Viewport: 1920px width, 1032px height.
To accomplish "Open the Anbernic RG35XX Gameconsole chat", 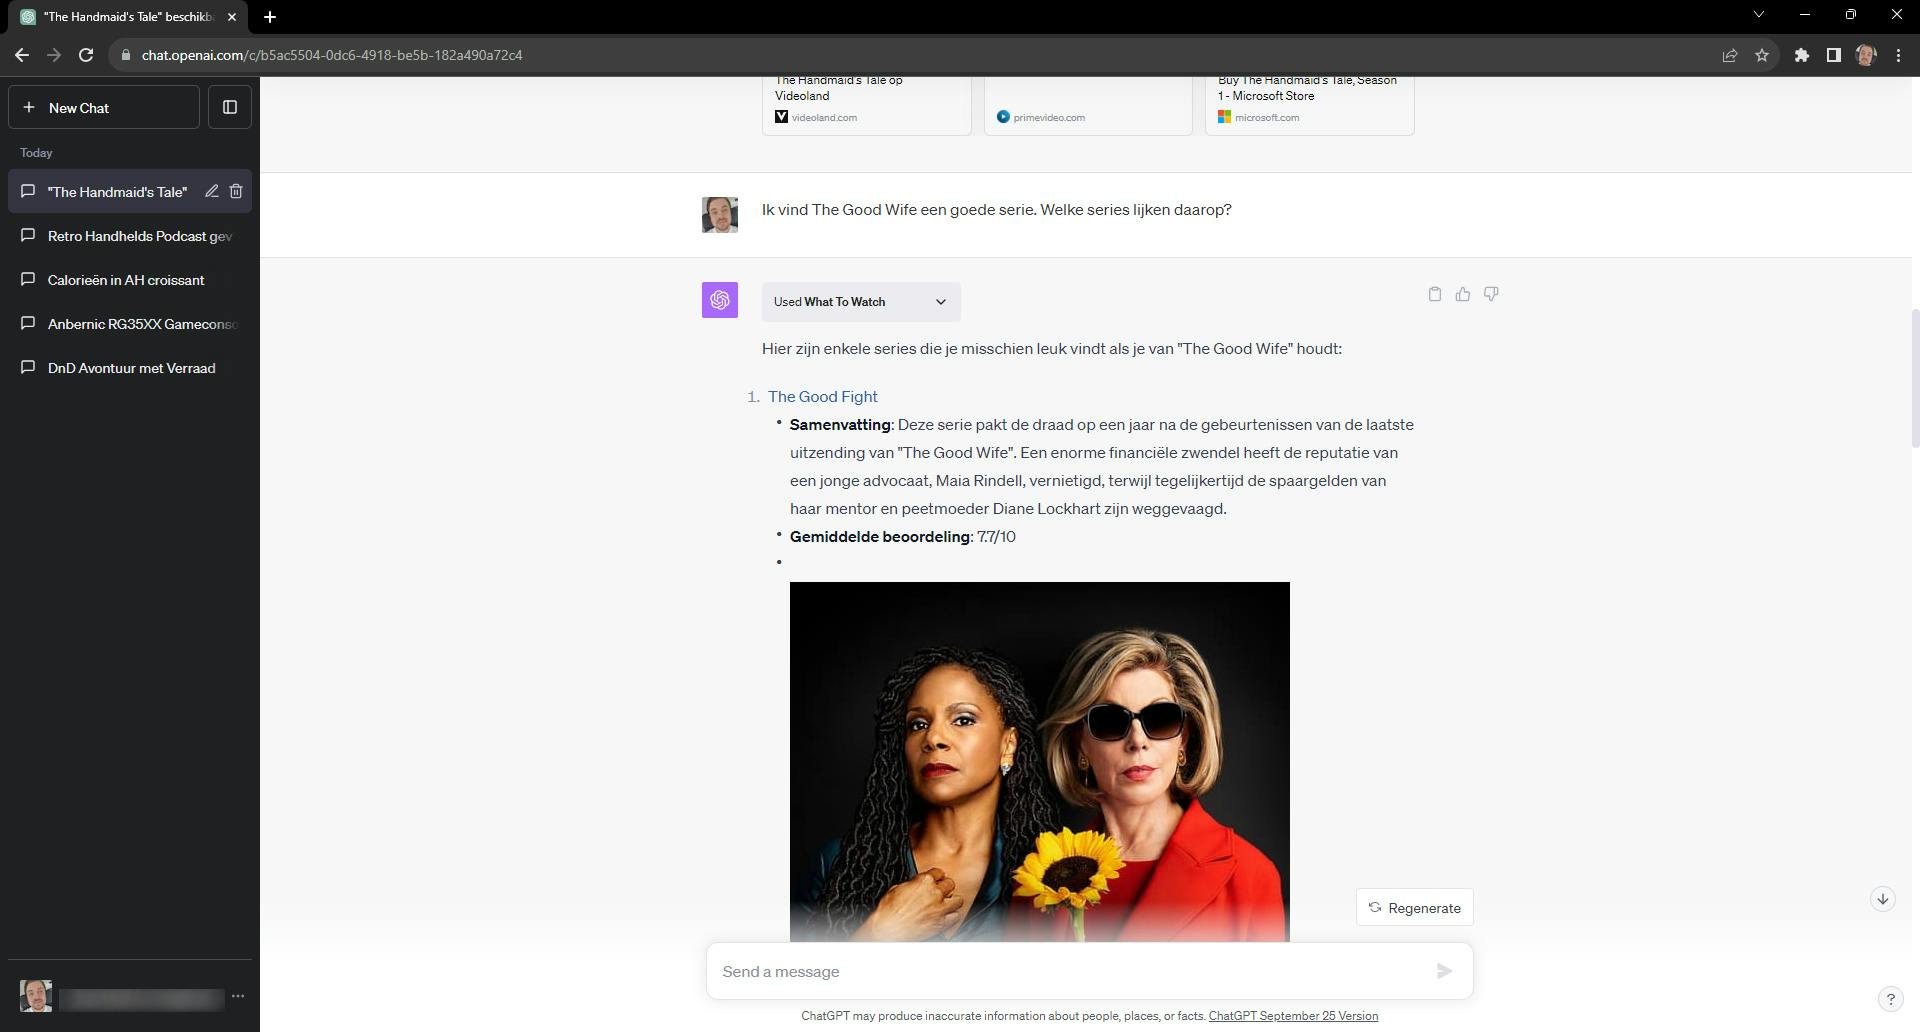I will pos(130,324).
